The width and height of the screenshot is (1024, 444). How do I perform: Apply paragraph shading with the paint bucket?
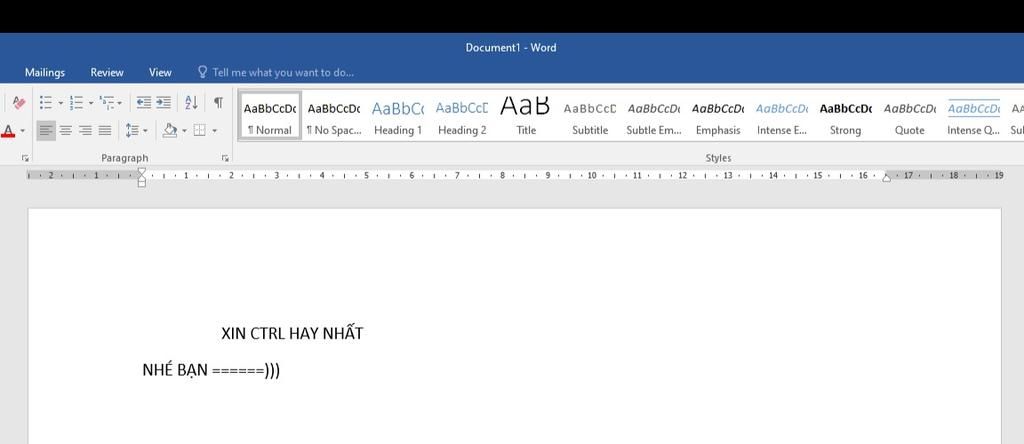[x=170, y=131]
